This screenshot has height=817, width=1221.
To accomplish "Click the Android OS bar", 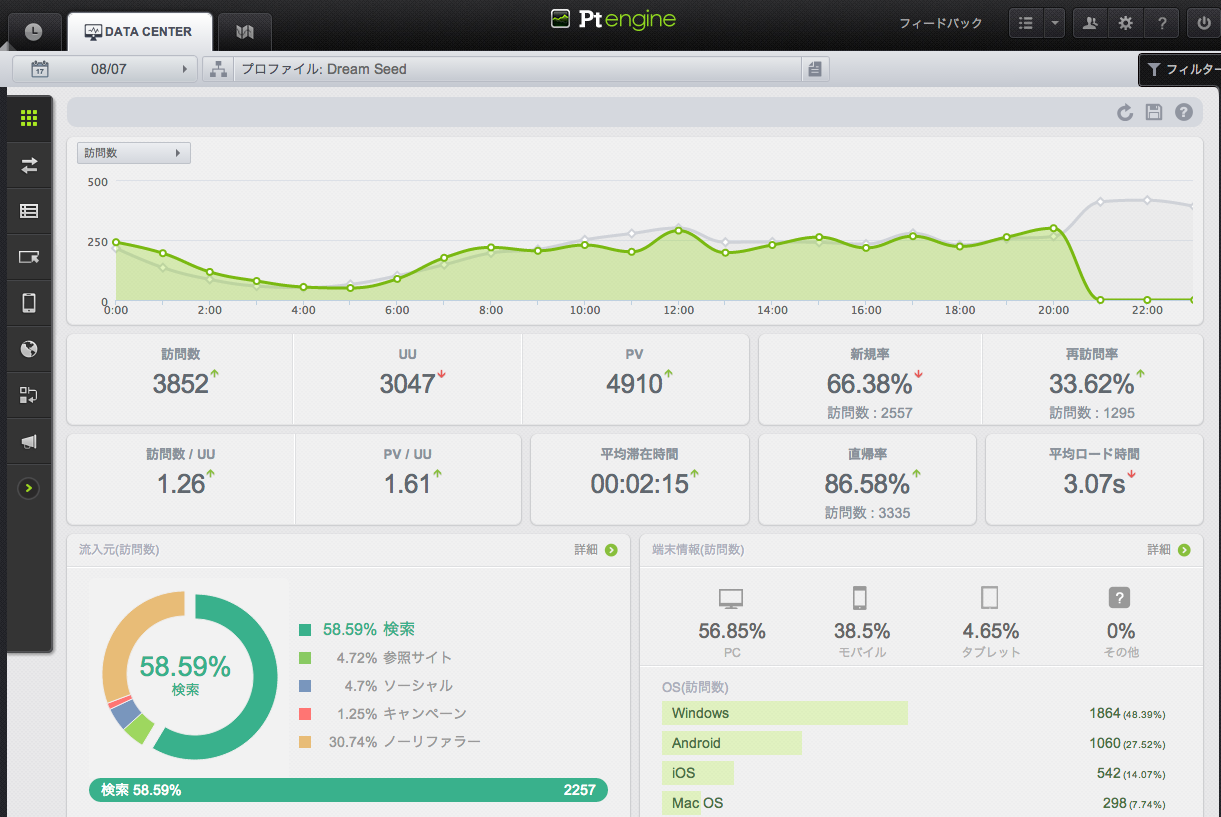I will [731, 743].
